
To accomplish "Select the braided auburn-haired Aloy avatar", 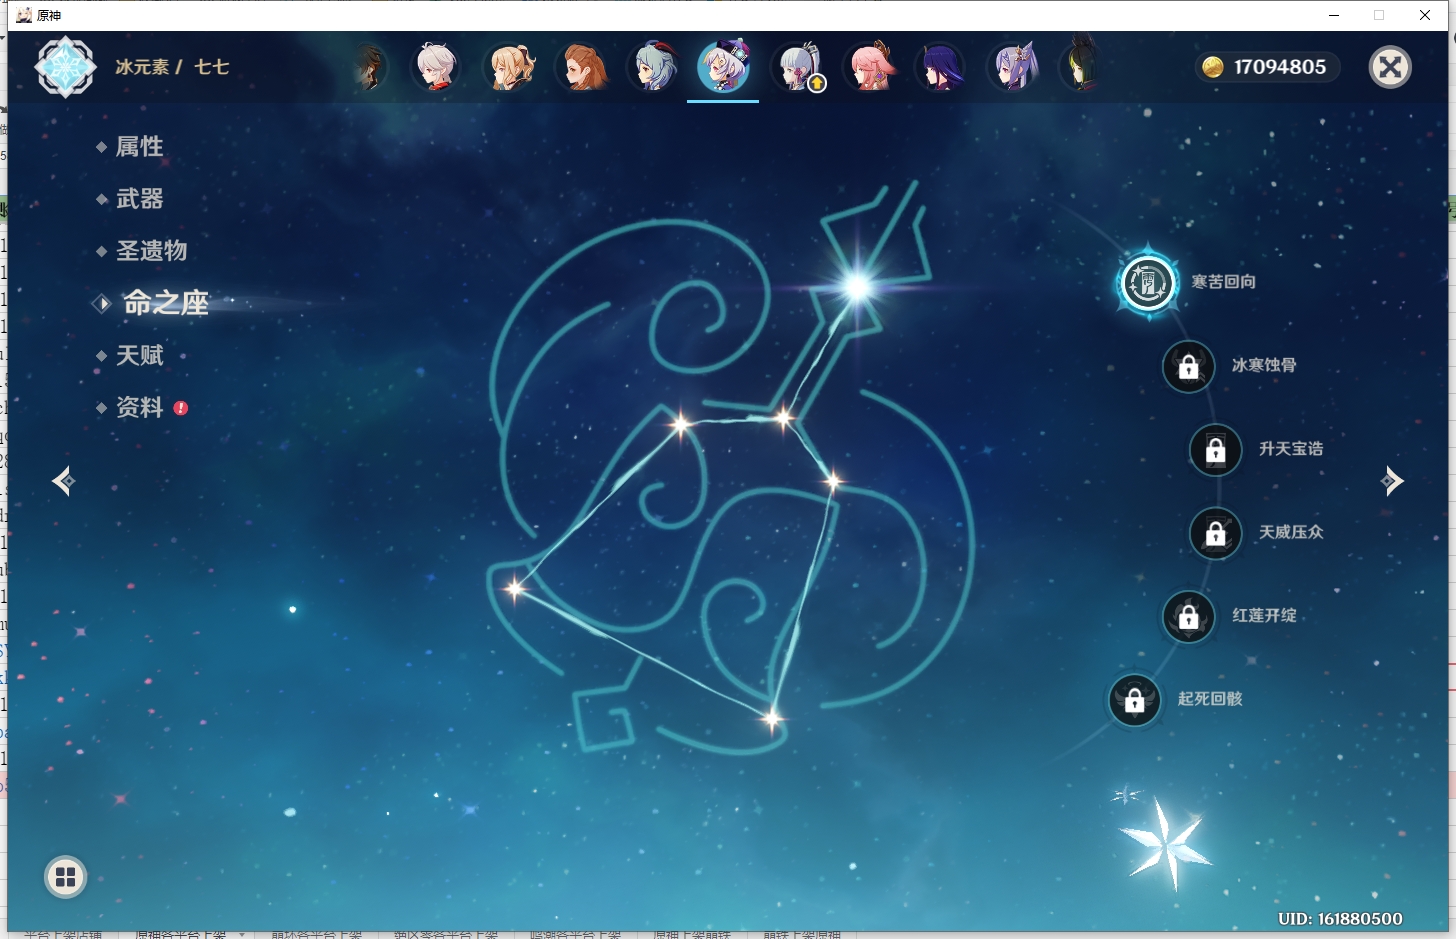I will point(581,67).
